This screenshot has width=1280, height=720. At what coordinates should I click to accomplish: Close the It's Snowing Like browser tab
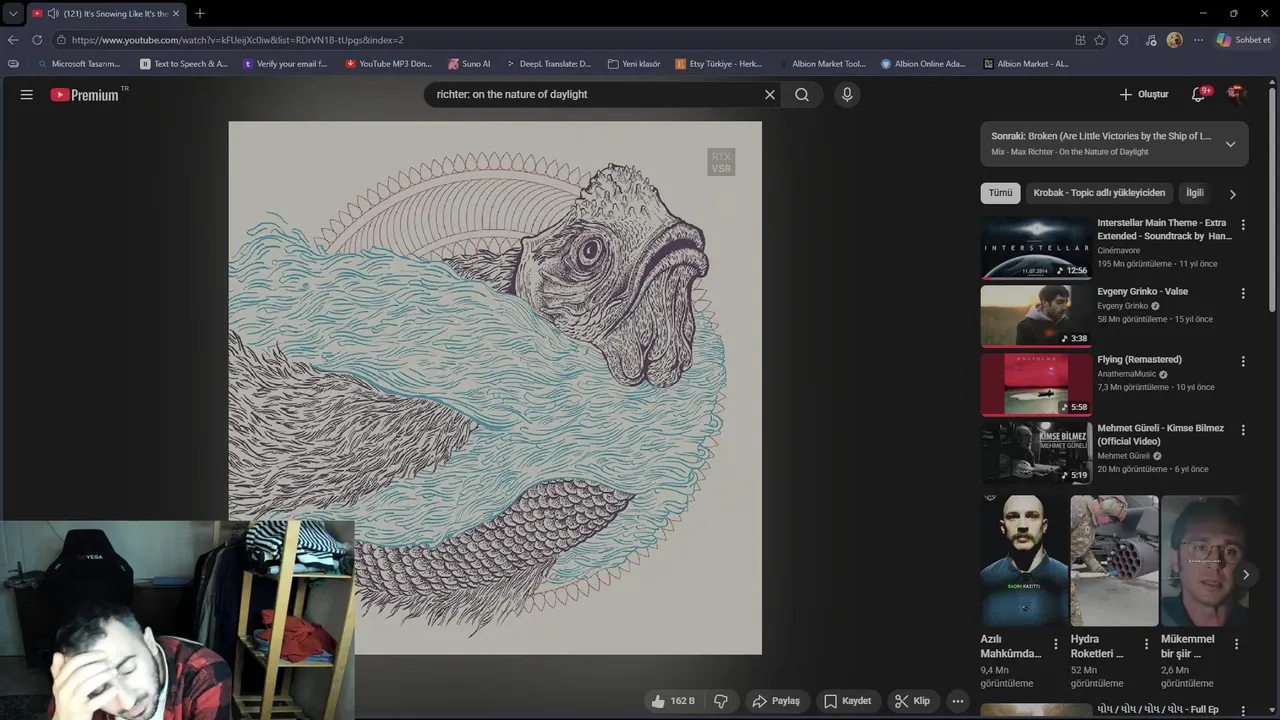176,14
